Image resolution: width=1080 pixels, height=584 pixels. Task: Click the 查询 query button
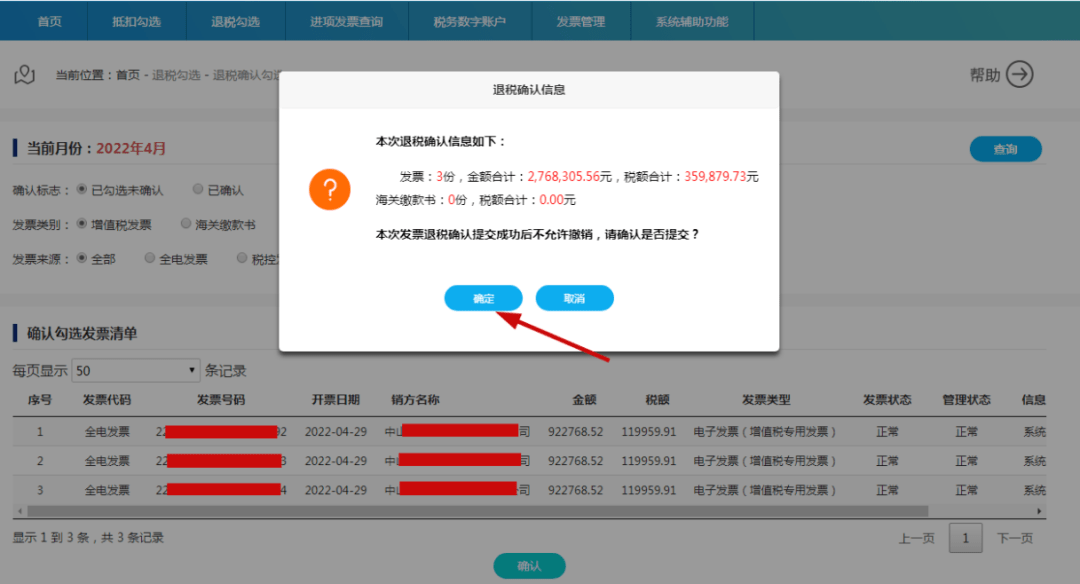1006,148
